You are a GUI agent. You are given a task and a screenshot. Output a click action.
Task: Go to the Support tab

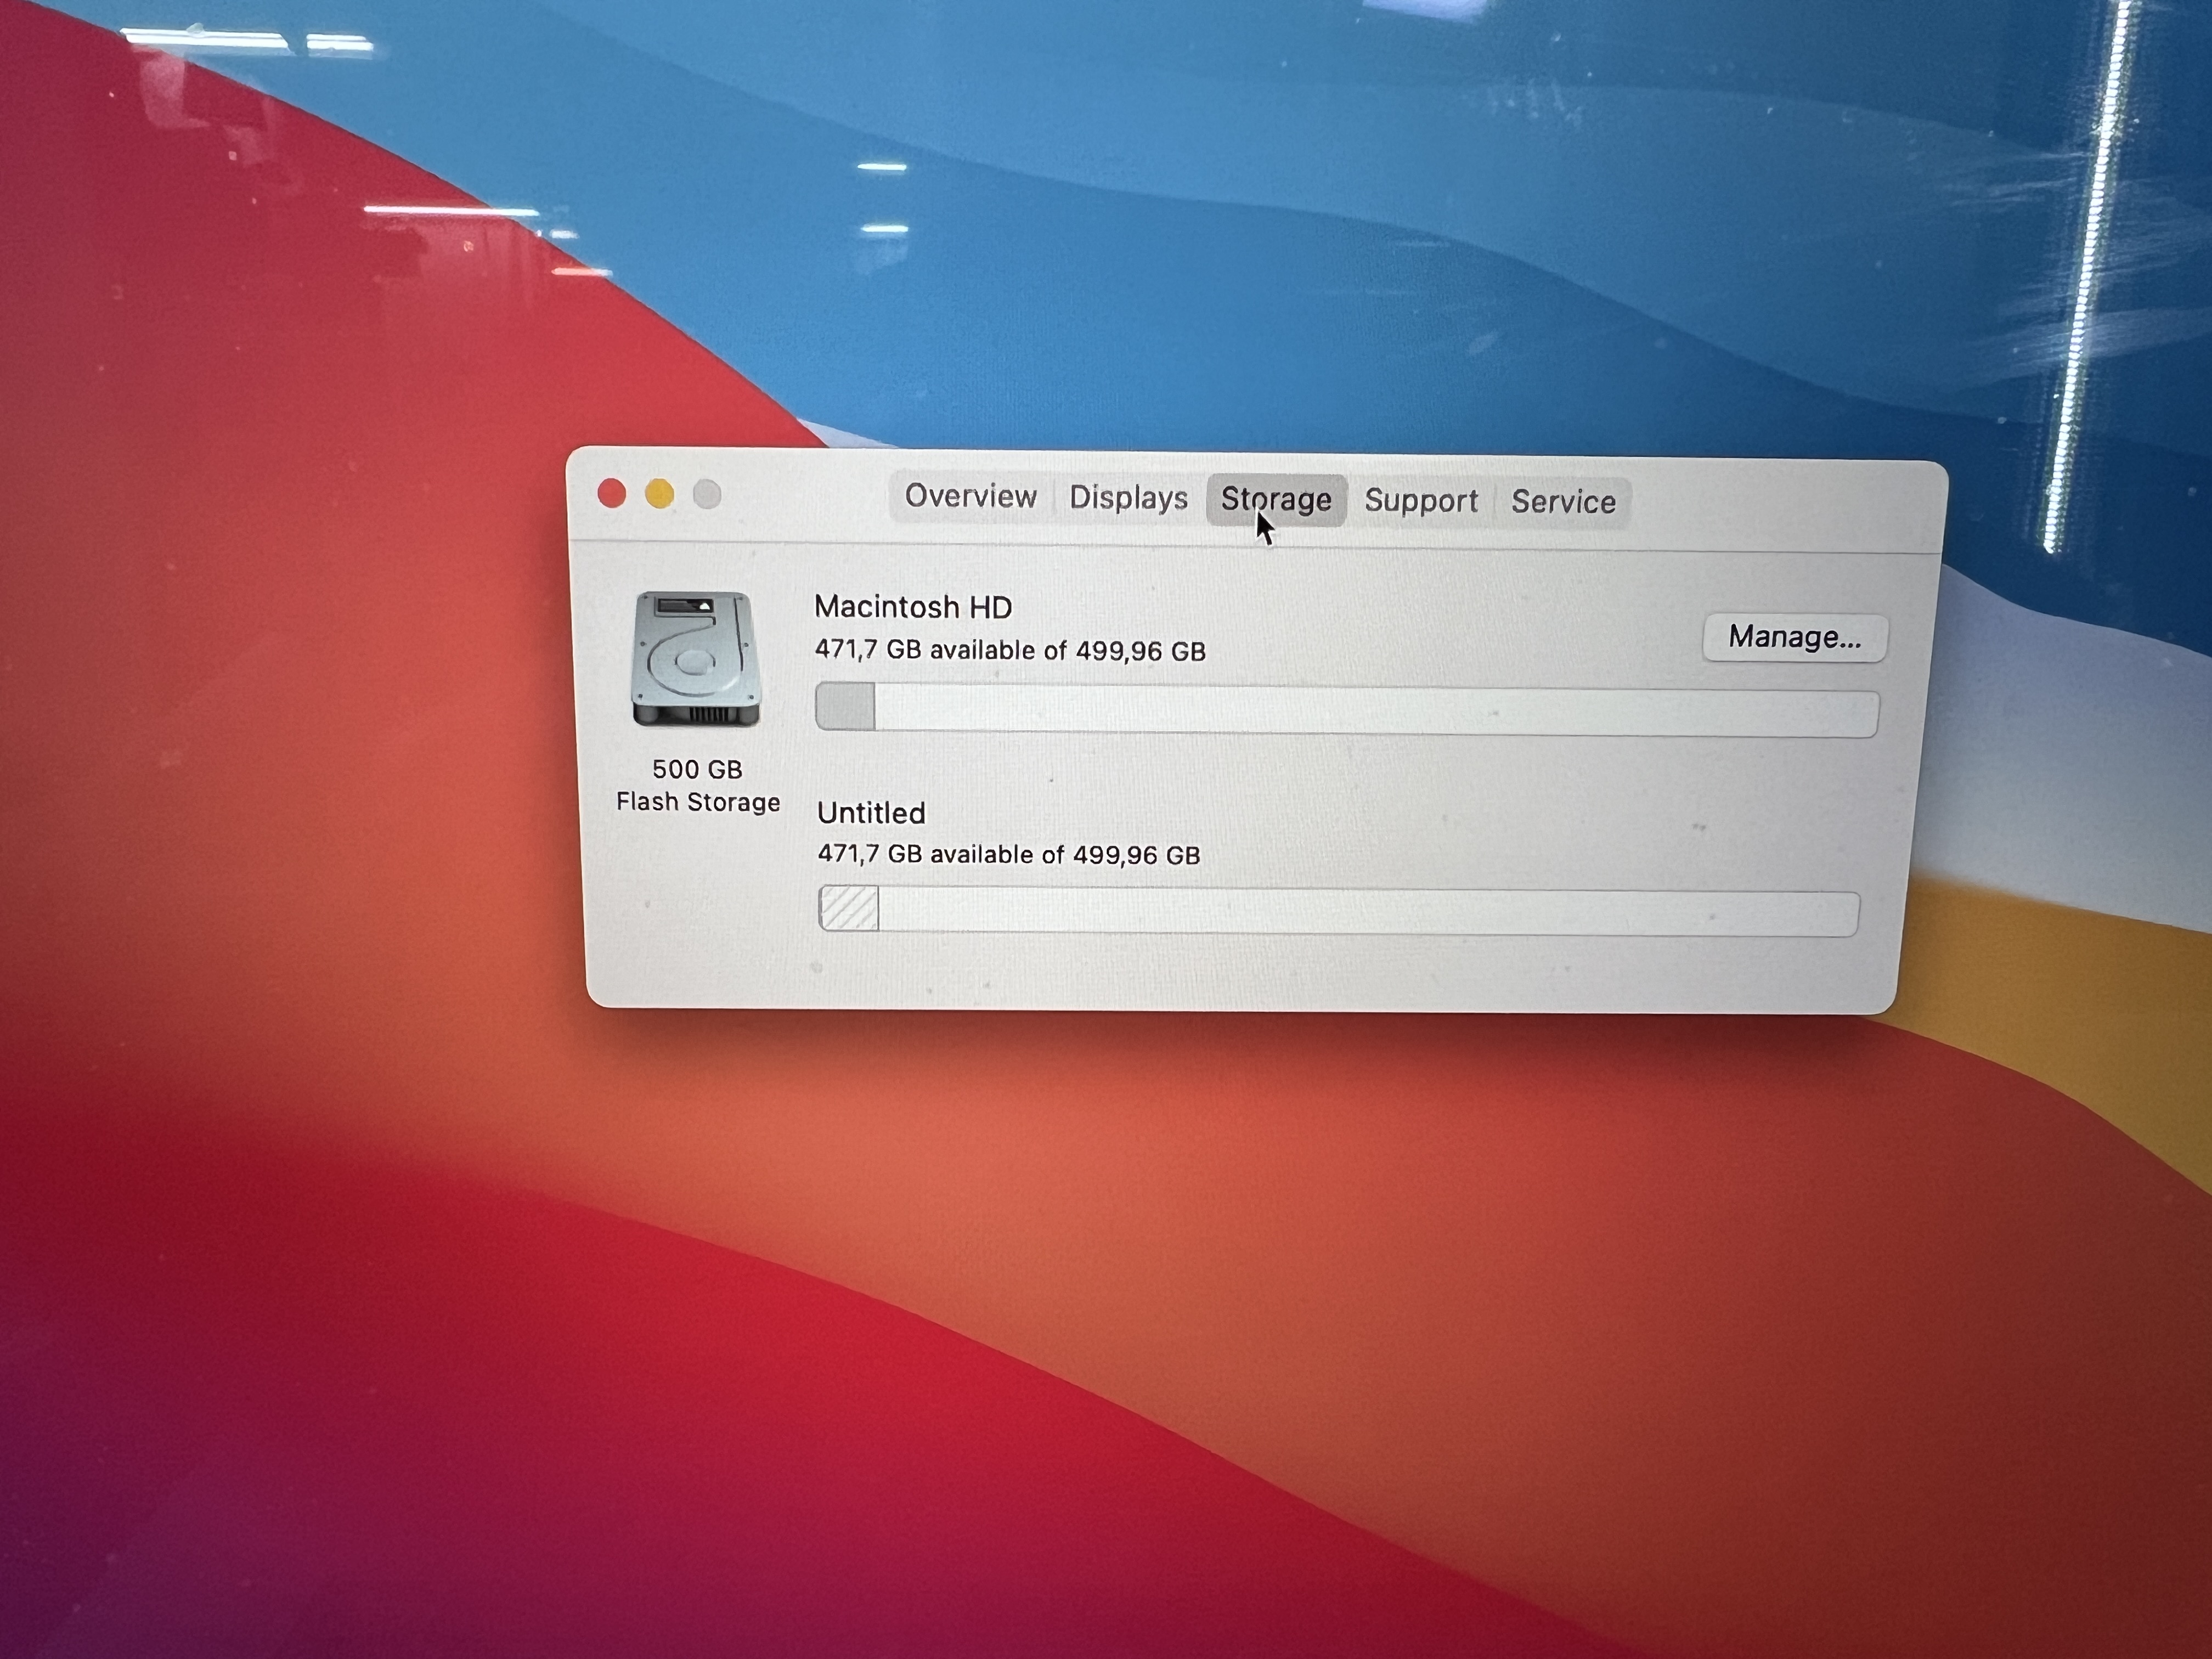[x=1420, y=500]
